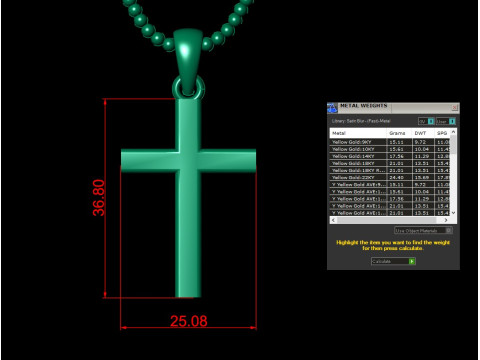Click the 17.56 grams cell for Yellow Gold:14KY

(x=399, y=156)
